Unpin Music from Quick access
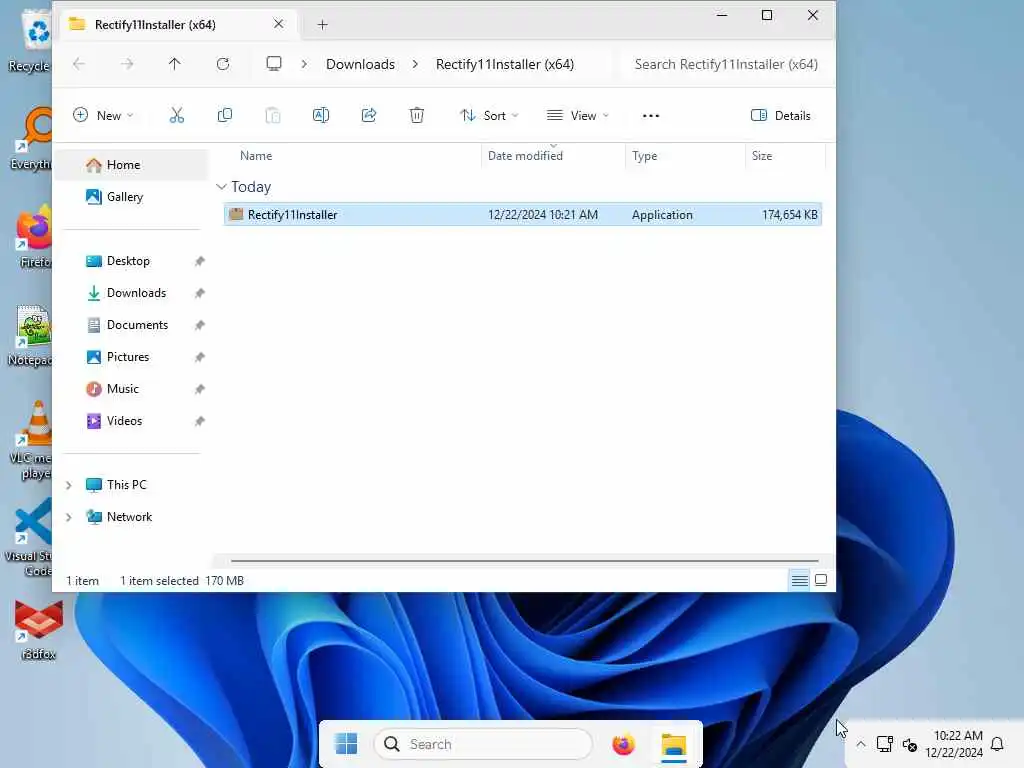The image size is (1024, 768). (200, 389)
